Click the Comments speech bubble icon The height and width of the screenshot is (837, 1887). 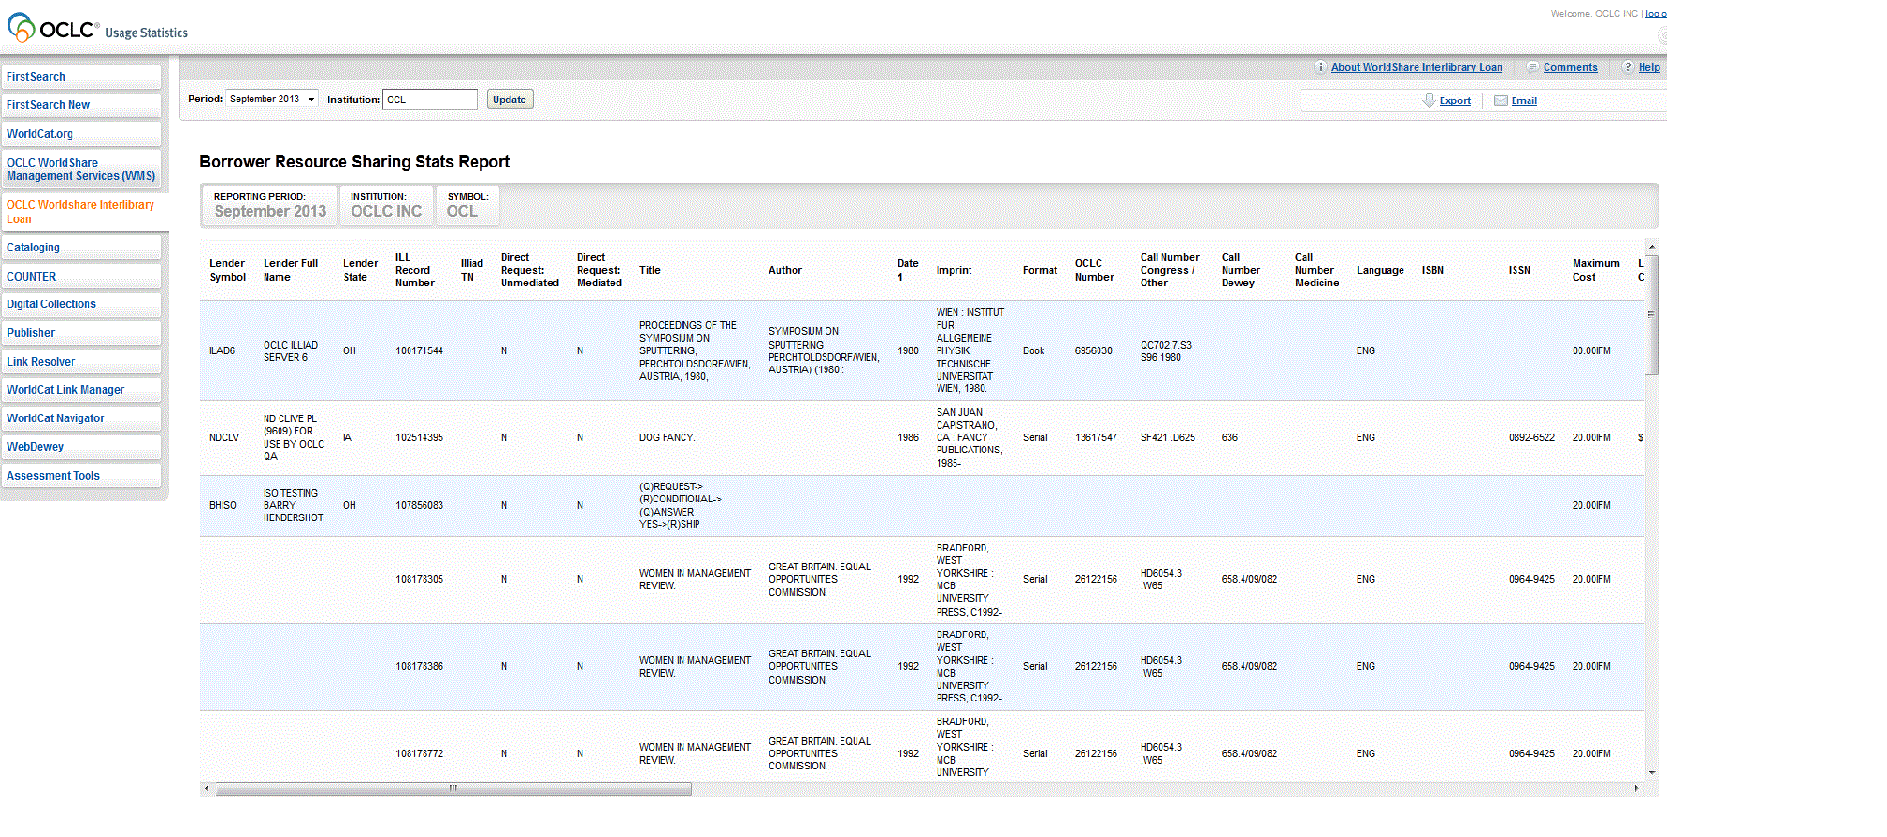(x=1532, y=67)
